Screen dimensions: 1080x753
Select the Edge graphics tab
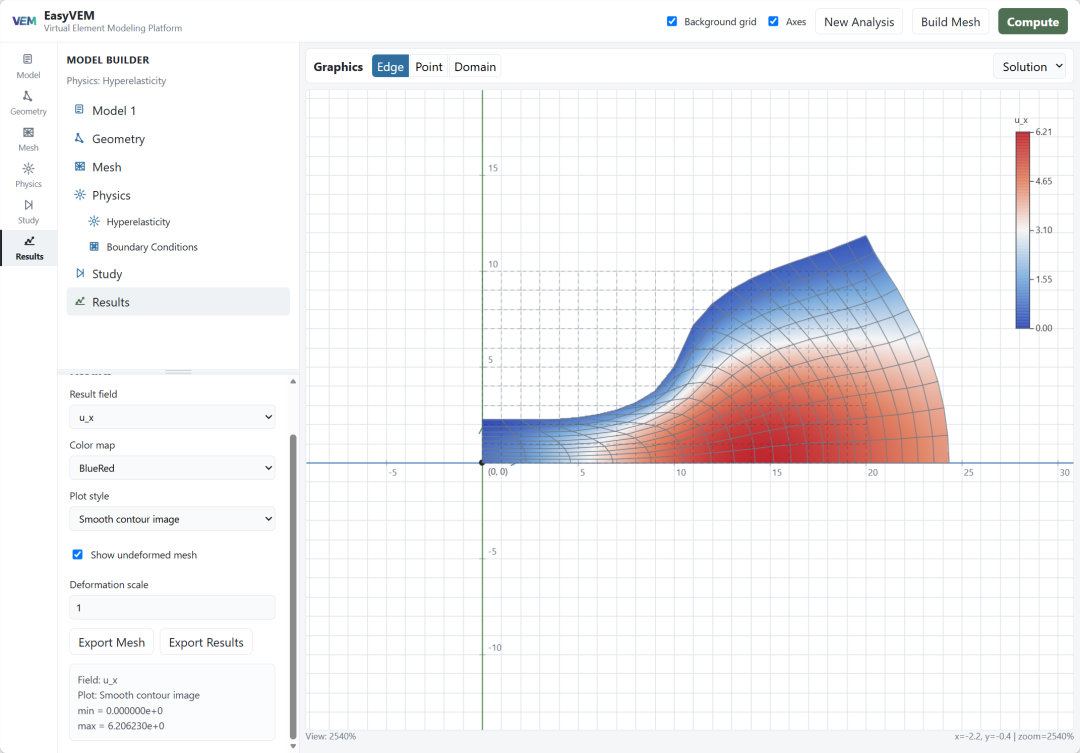click(390, 67)
